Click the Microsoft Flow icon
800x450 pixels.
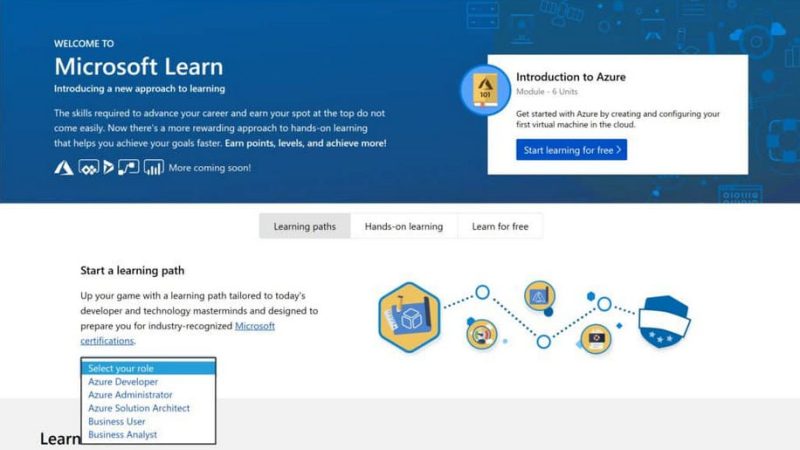(129, 168)
